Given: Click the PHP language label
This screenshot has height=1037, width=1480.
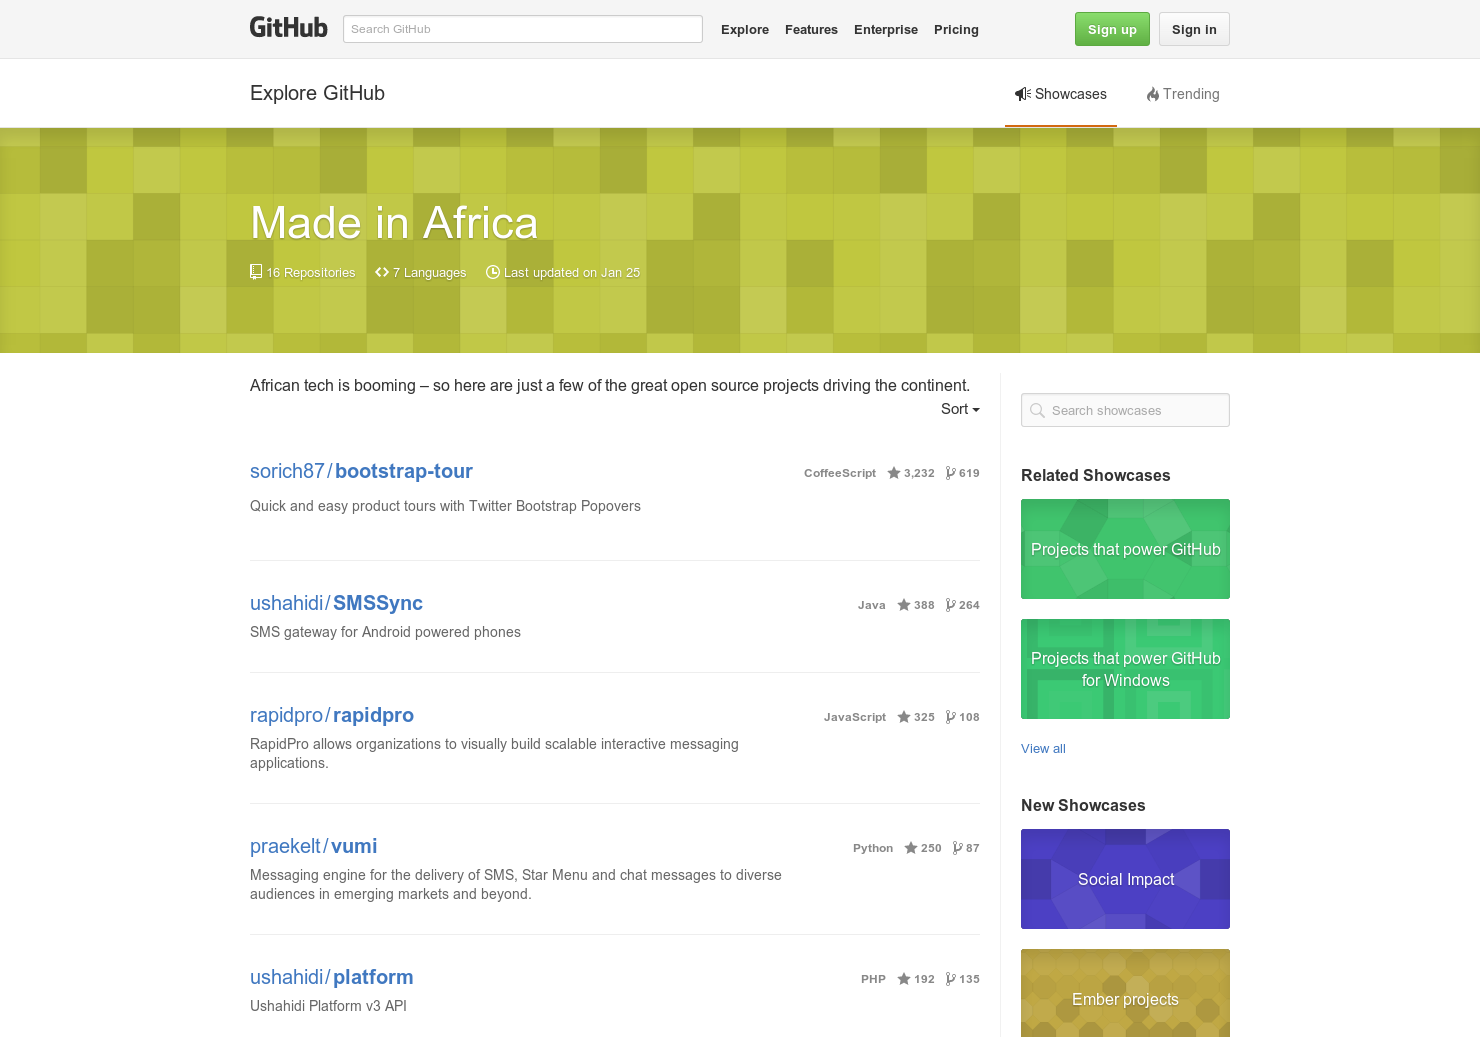Looking at the screenshot, I should 873,979.
